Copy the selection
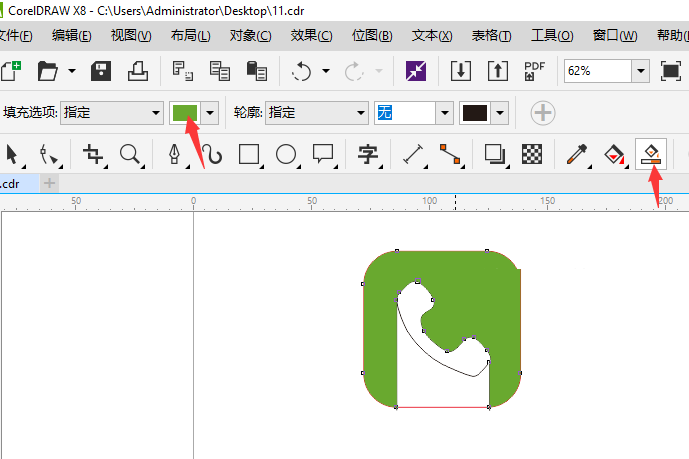 [x=220, y=71]
